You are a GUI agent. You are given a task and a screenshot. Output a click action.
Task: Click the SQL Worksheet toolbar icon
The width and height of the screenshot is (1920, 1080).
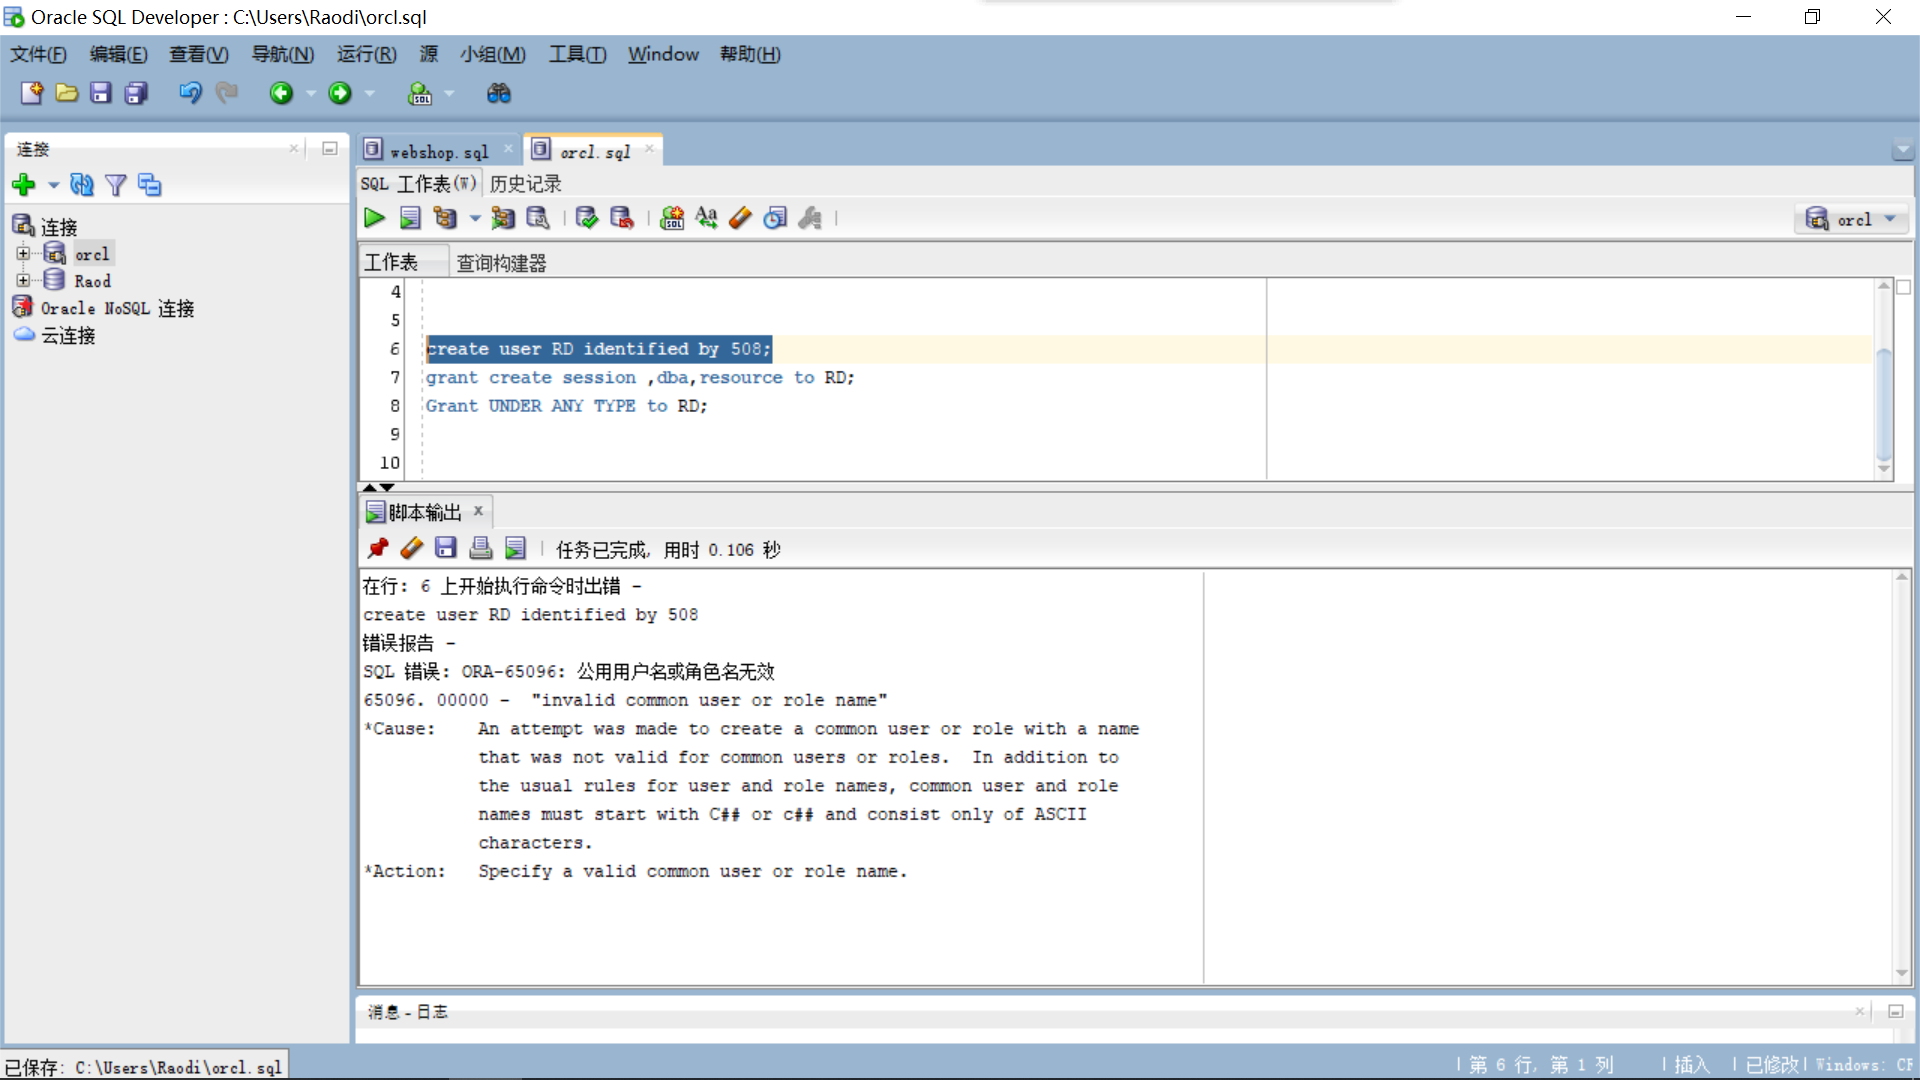420,93
